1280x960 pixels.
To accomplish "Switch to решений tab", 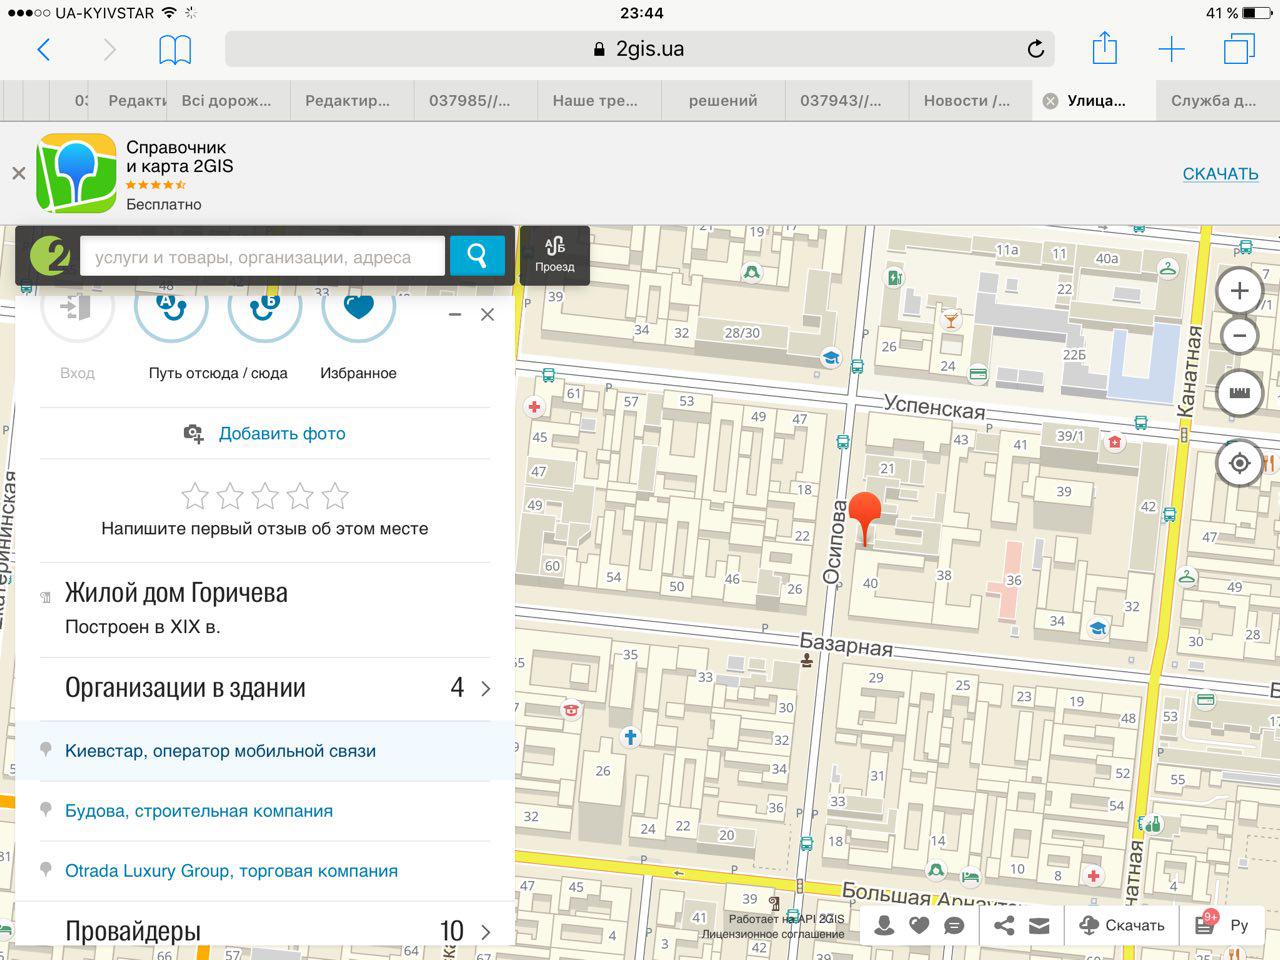I will [723, 100].
